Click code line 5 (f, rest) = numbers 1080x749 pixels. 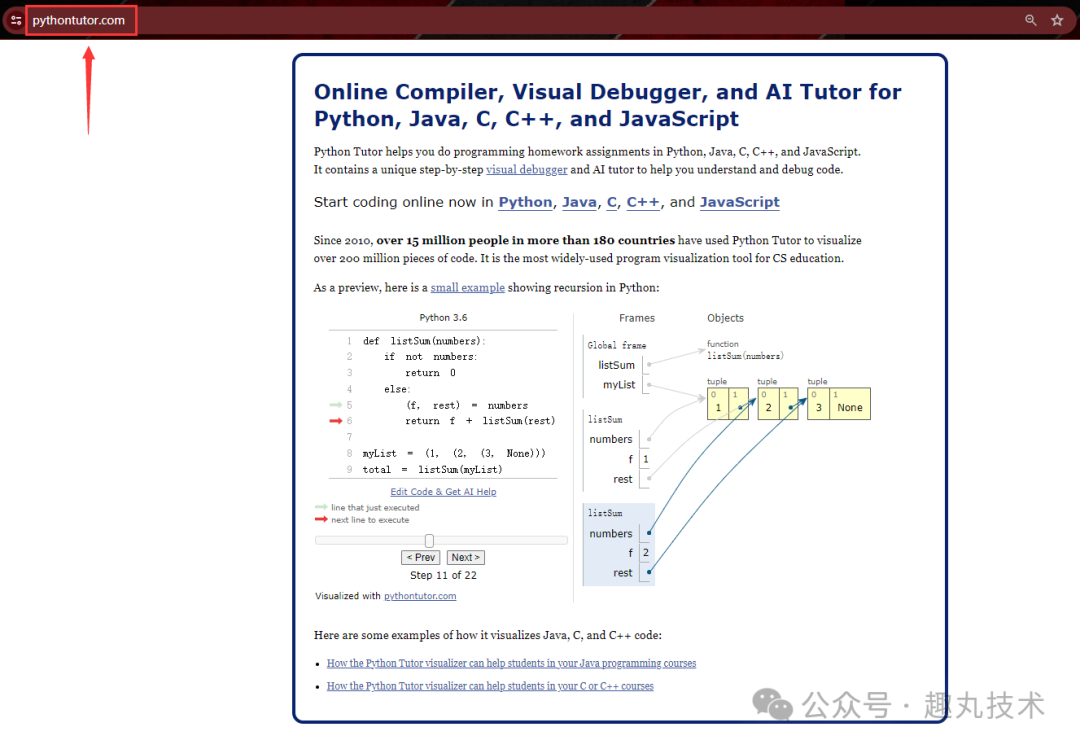click(x=466, y=405)
